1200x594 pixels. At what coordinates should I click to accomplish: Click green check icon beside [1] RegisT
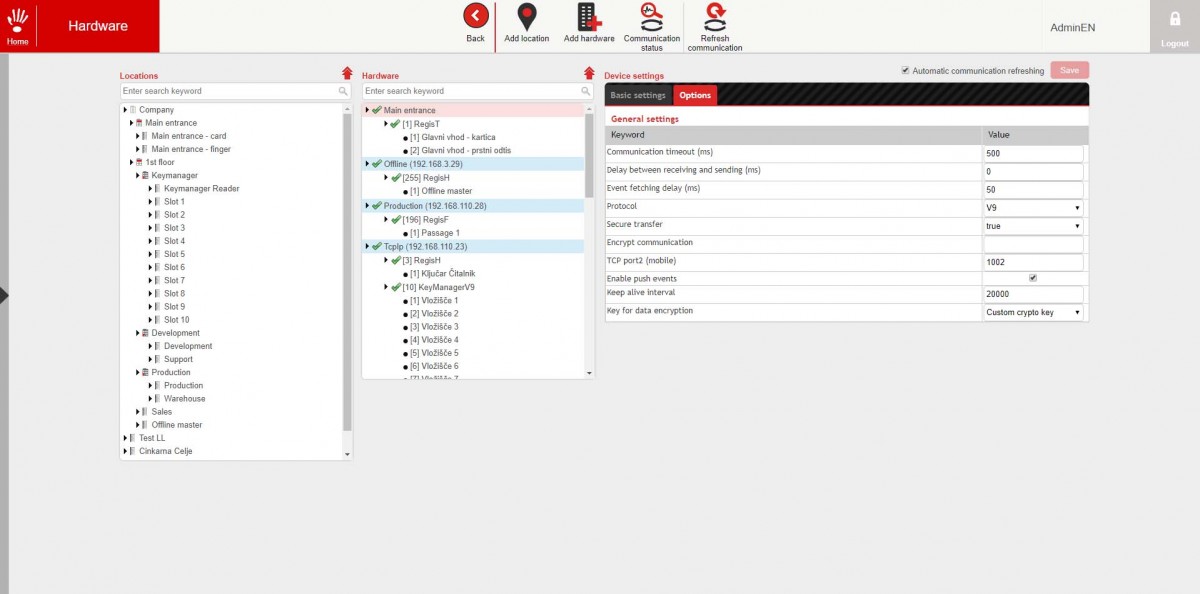click(395, 123)
